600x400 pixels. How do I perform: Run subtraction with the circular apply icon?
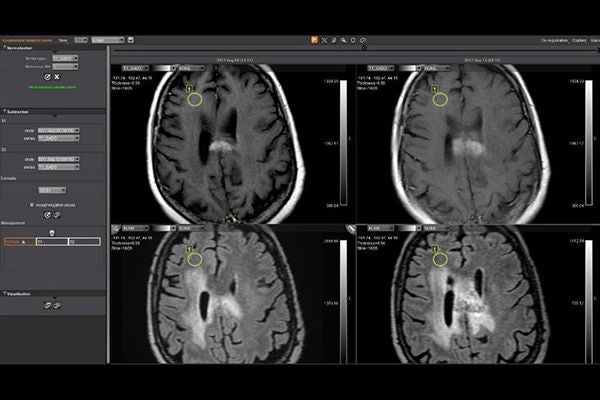click(x=47, y=215)
